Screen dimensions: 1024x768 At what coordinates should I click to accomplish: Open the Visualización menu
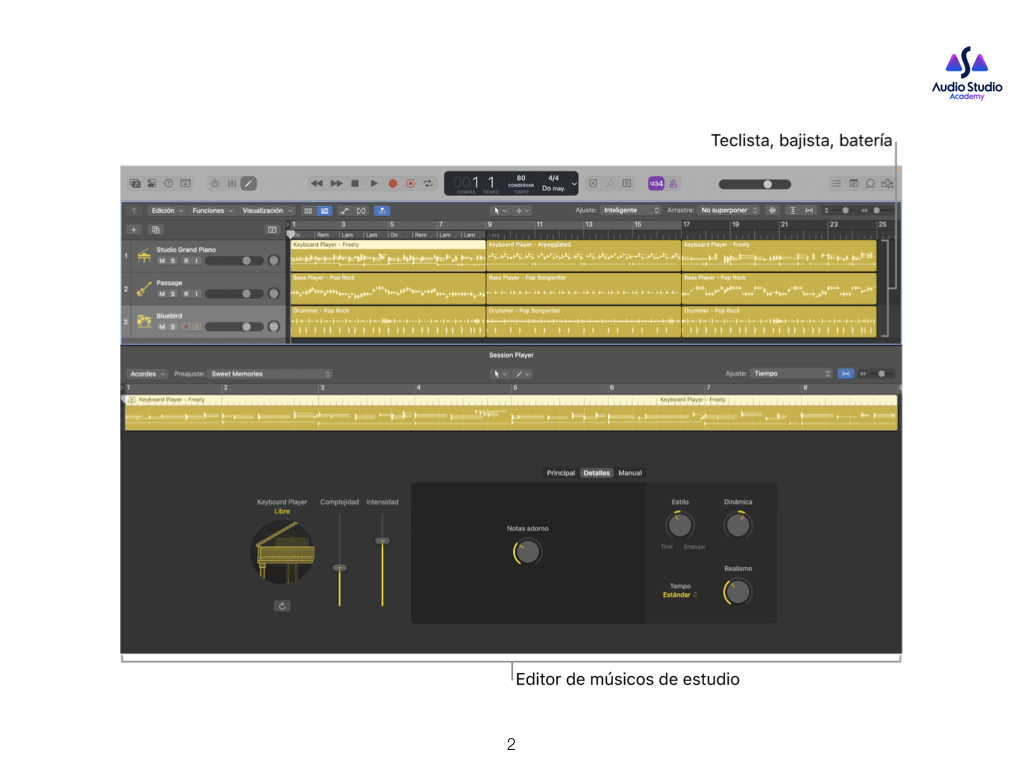tap(267, 210)
